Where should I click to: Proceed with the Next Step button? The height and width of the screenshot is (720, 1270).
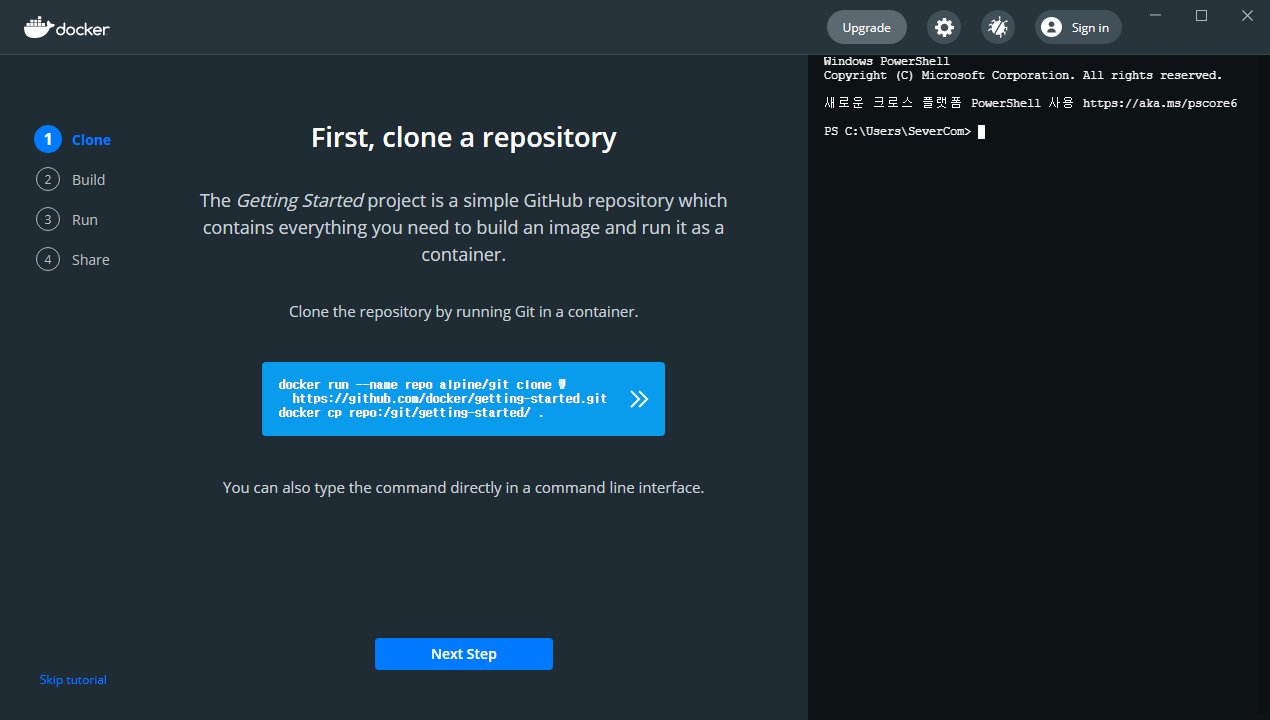[x=464, y=654]
